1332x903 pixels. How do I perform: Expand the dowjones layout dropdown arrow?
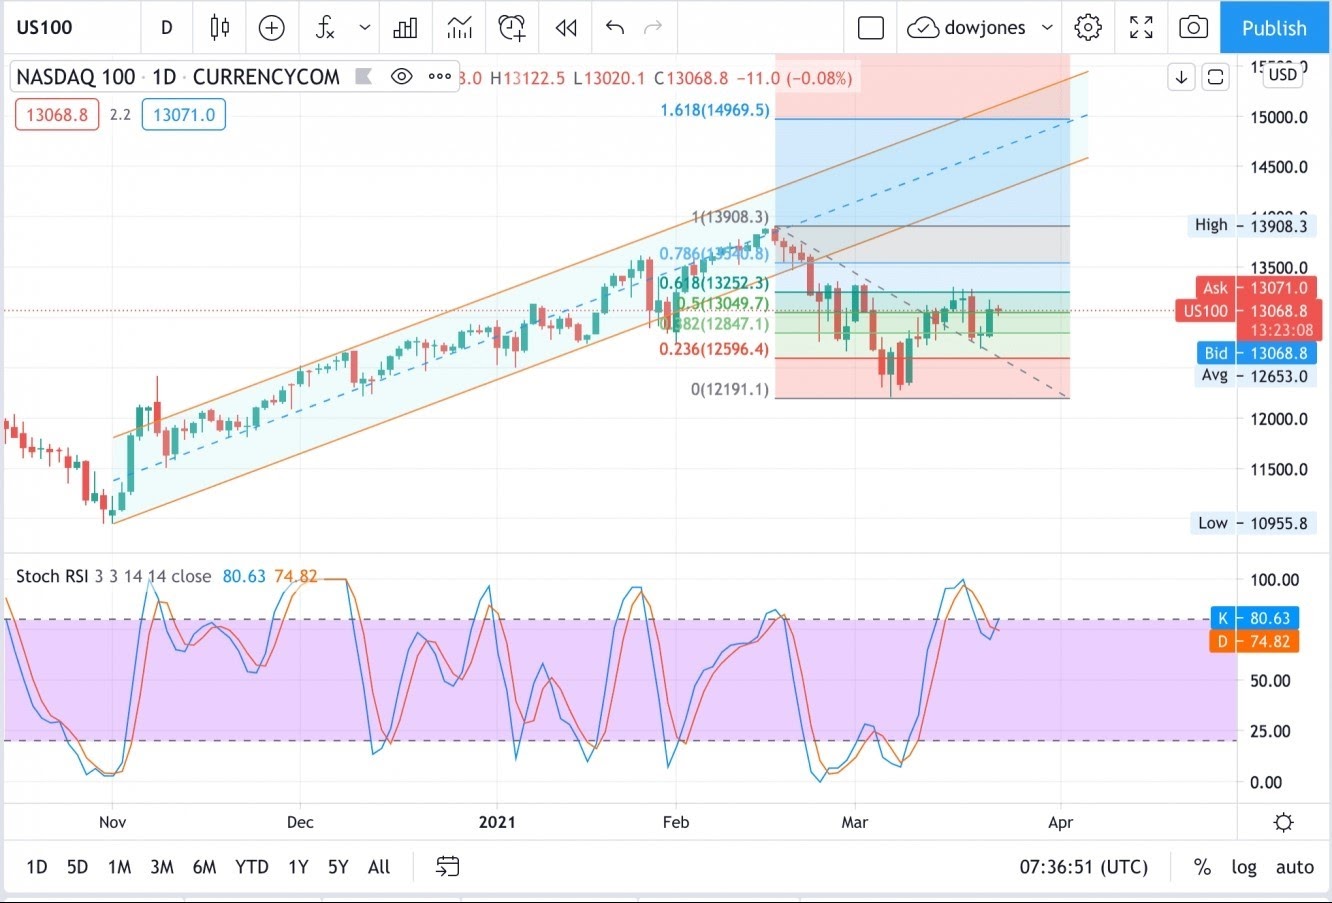pyautogui.click(x=1047, y=28)
